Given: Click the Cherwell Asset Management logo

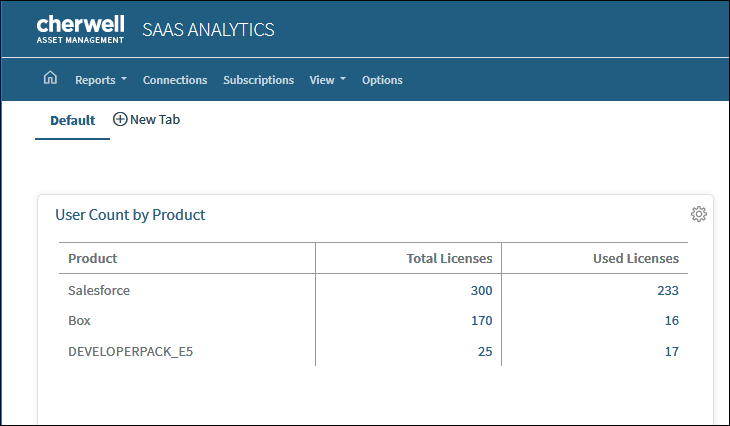Looking at the screenshot, I should click(x=81, y=29).
